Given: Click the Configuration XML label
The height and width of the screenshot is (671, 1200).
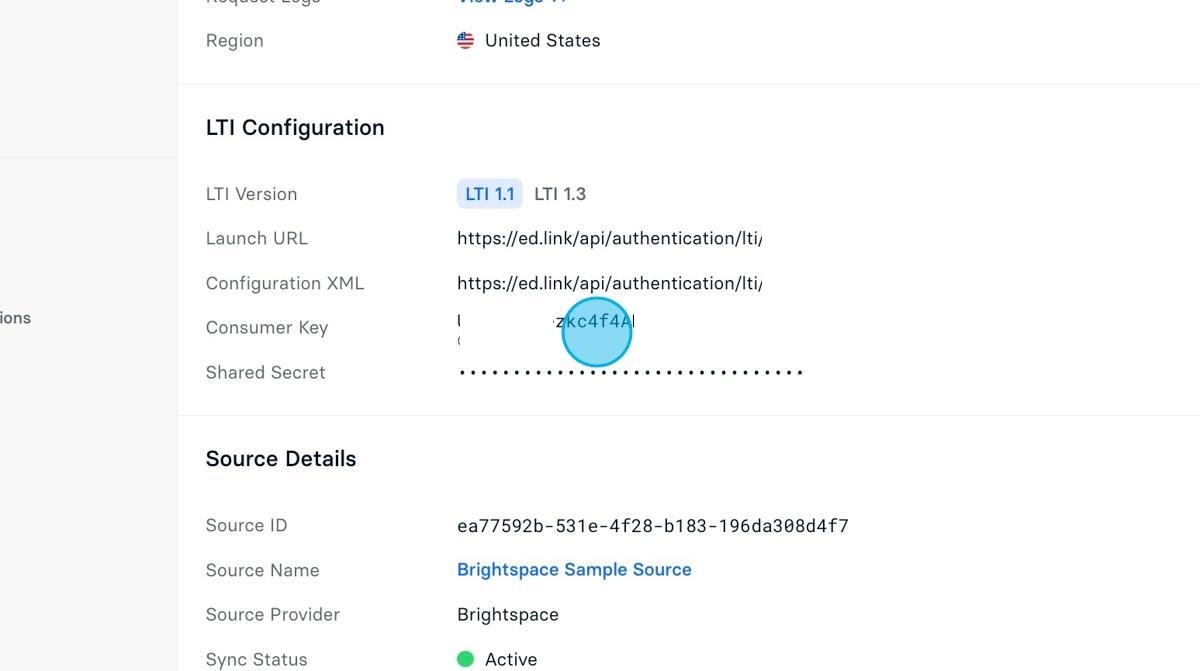Looking at the screenshot, I should coord(285,284).
